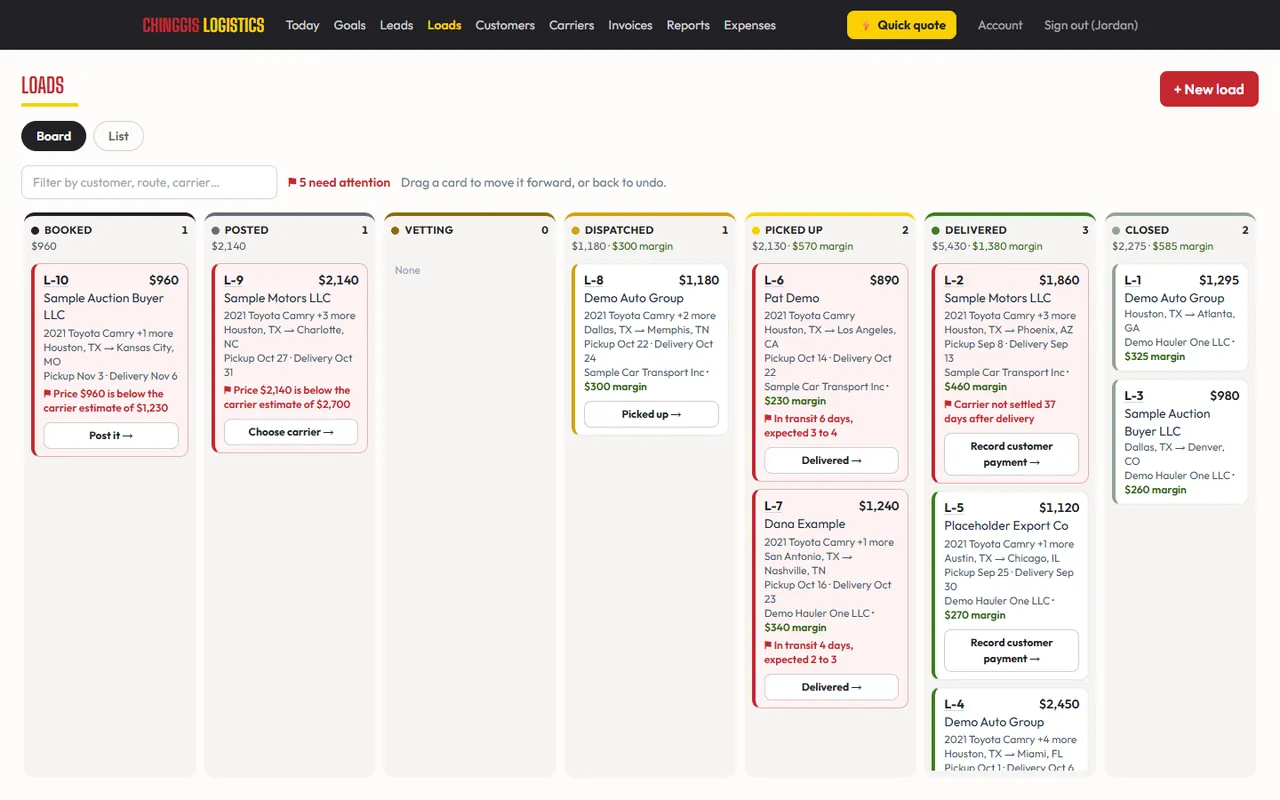Viewport: 1280px width, 800px height.
Task: Open load card L-2 Sample Motors LLC
Action: tap(1011, 373)
